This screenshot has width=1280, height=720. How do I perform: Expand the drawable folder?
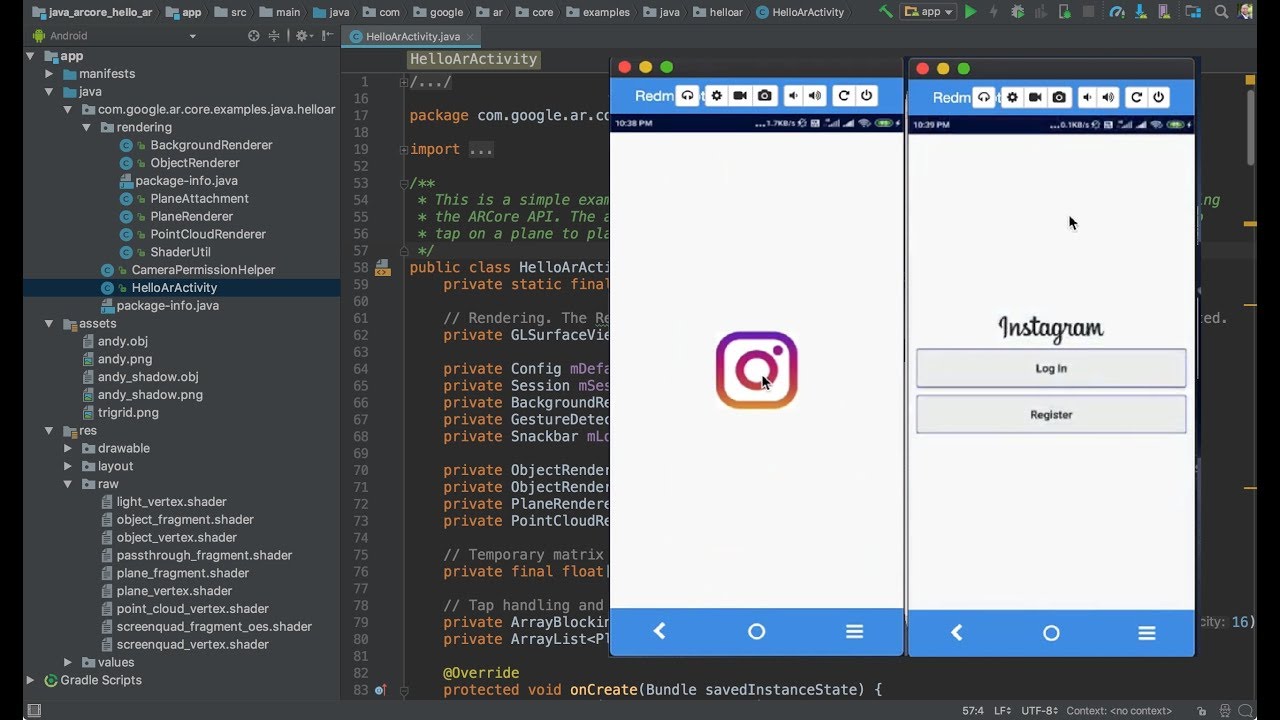pos(68,449)
